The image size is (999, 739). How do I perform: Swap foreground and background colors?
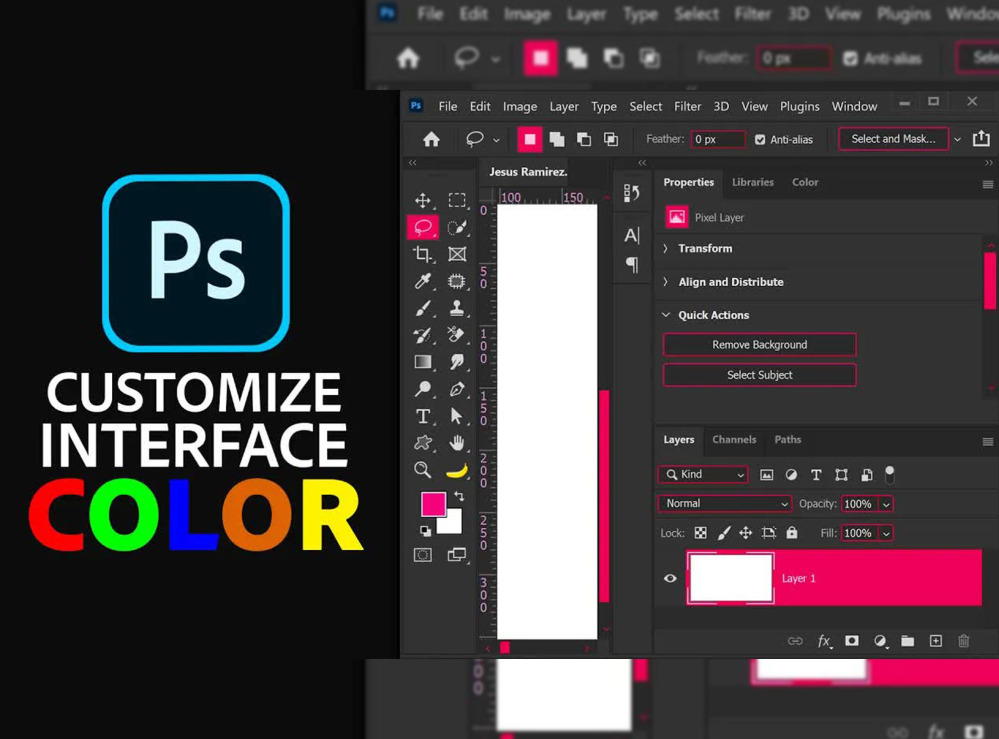click(x=459, y=496)
